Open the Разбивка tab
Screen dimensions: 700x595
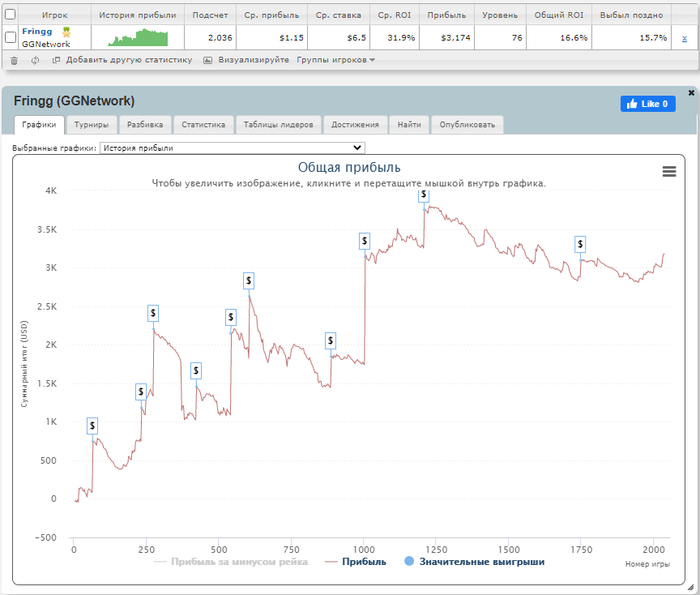[145, 125]
